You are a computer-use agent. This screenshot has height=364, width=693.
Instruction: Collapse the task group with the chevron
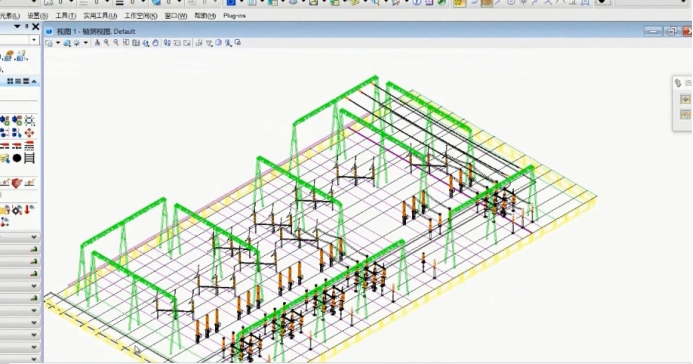click(34, 81)
